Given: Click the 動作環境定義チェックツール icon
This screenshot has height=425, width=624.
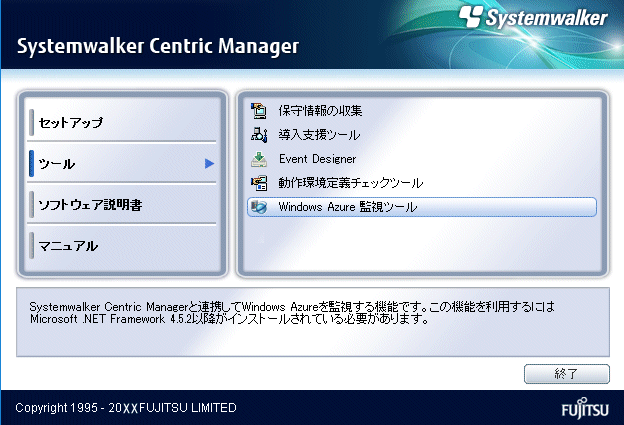Looking at the screenshot, I should (x=259, y=183).
